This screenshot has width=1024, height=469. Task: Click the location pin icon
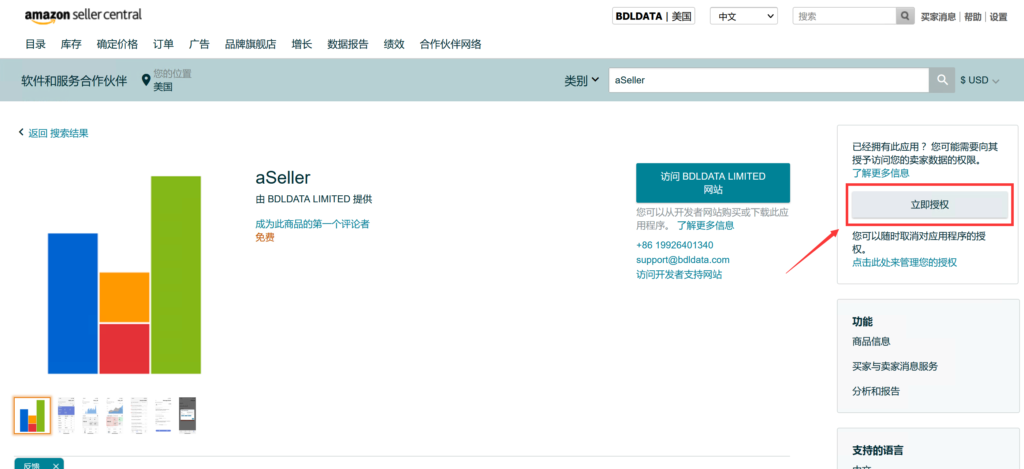click(146, 80)
